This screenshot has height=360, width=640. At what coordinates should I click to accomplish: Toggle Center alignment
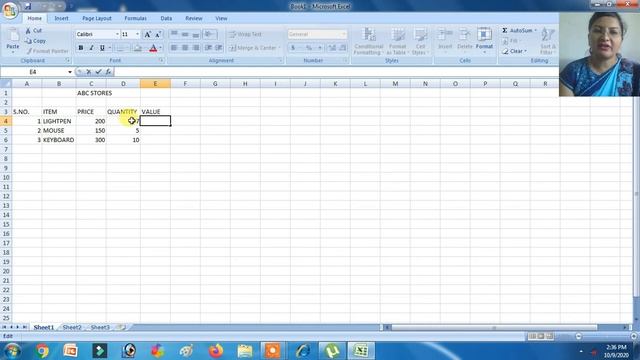(x=185, y=48)
